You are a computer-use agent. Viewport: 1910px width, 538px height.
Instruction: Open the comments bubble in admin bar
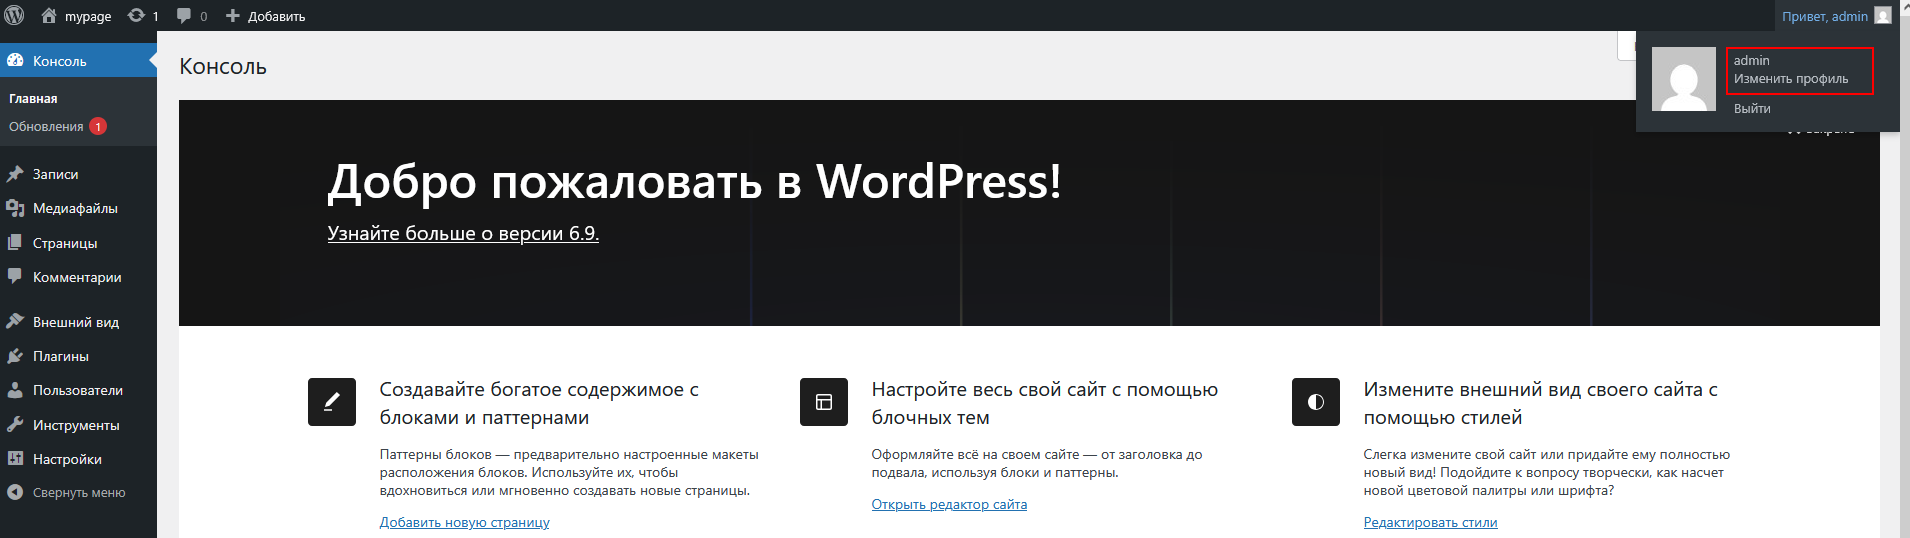coord(184,16)
